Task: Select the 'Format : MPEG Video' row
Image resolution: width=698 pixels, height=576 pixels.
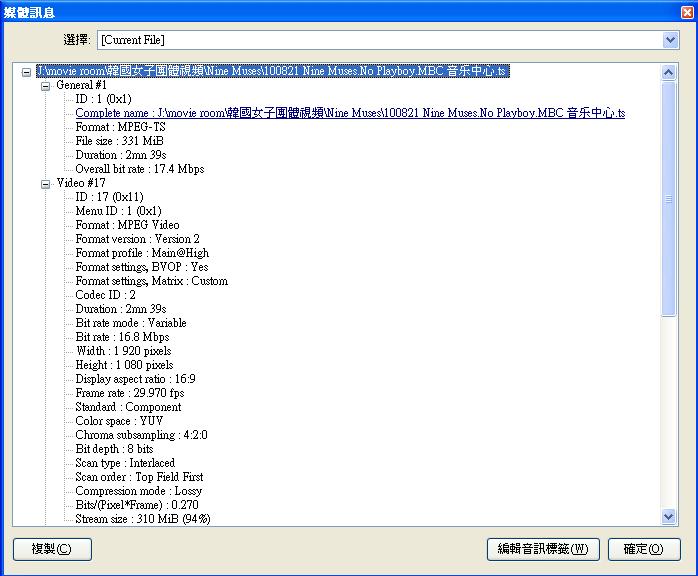Action: (127, 225)
